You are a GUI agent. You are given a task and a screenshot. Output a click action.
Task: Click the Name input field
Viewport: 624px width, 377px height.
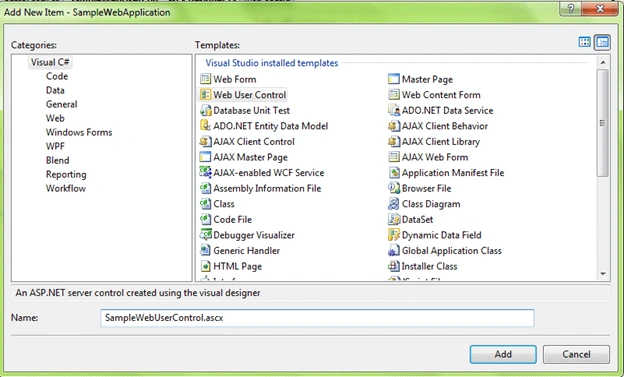click(317, 318)
